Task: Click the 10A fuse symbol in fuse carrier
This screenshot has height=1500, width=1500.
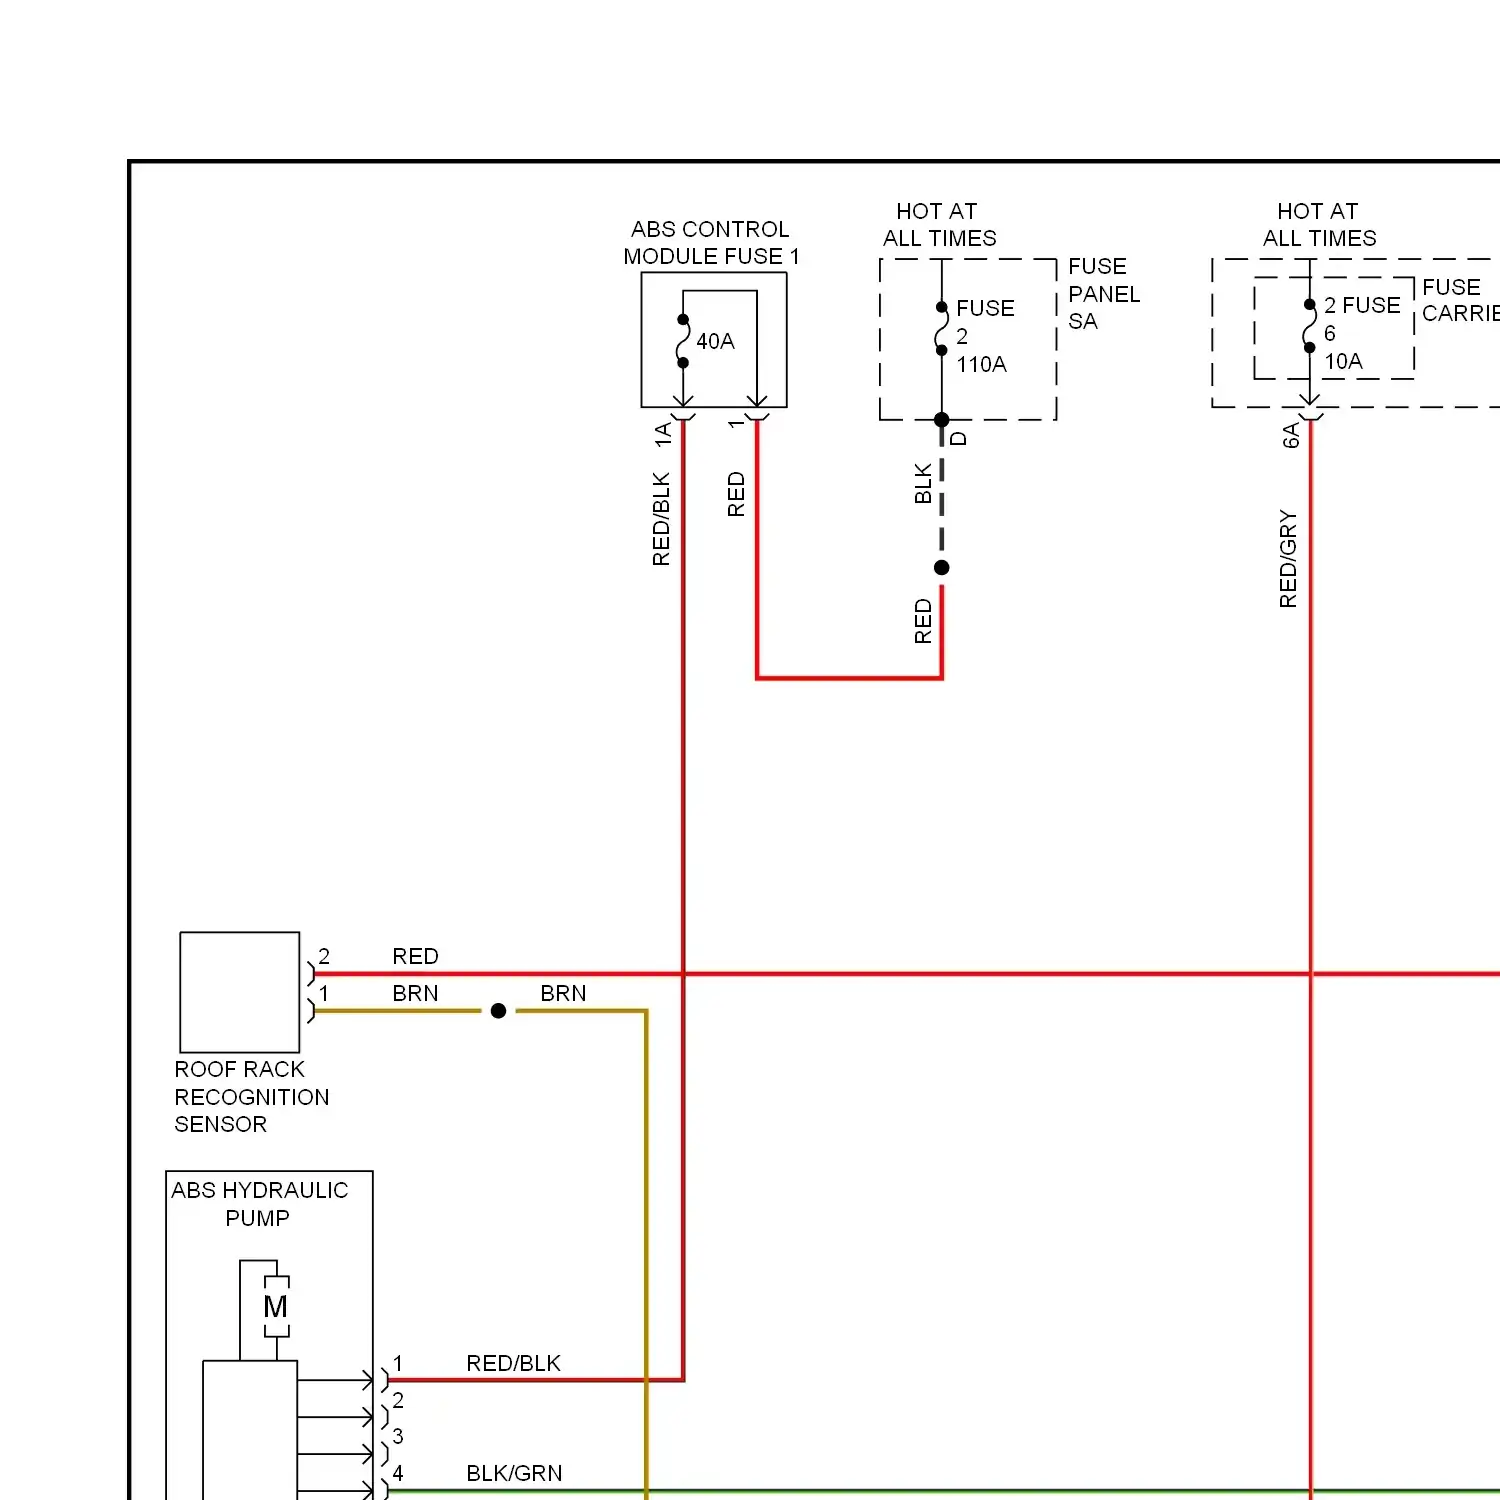Action: coord(1309,326)
